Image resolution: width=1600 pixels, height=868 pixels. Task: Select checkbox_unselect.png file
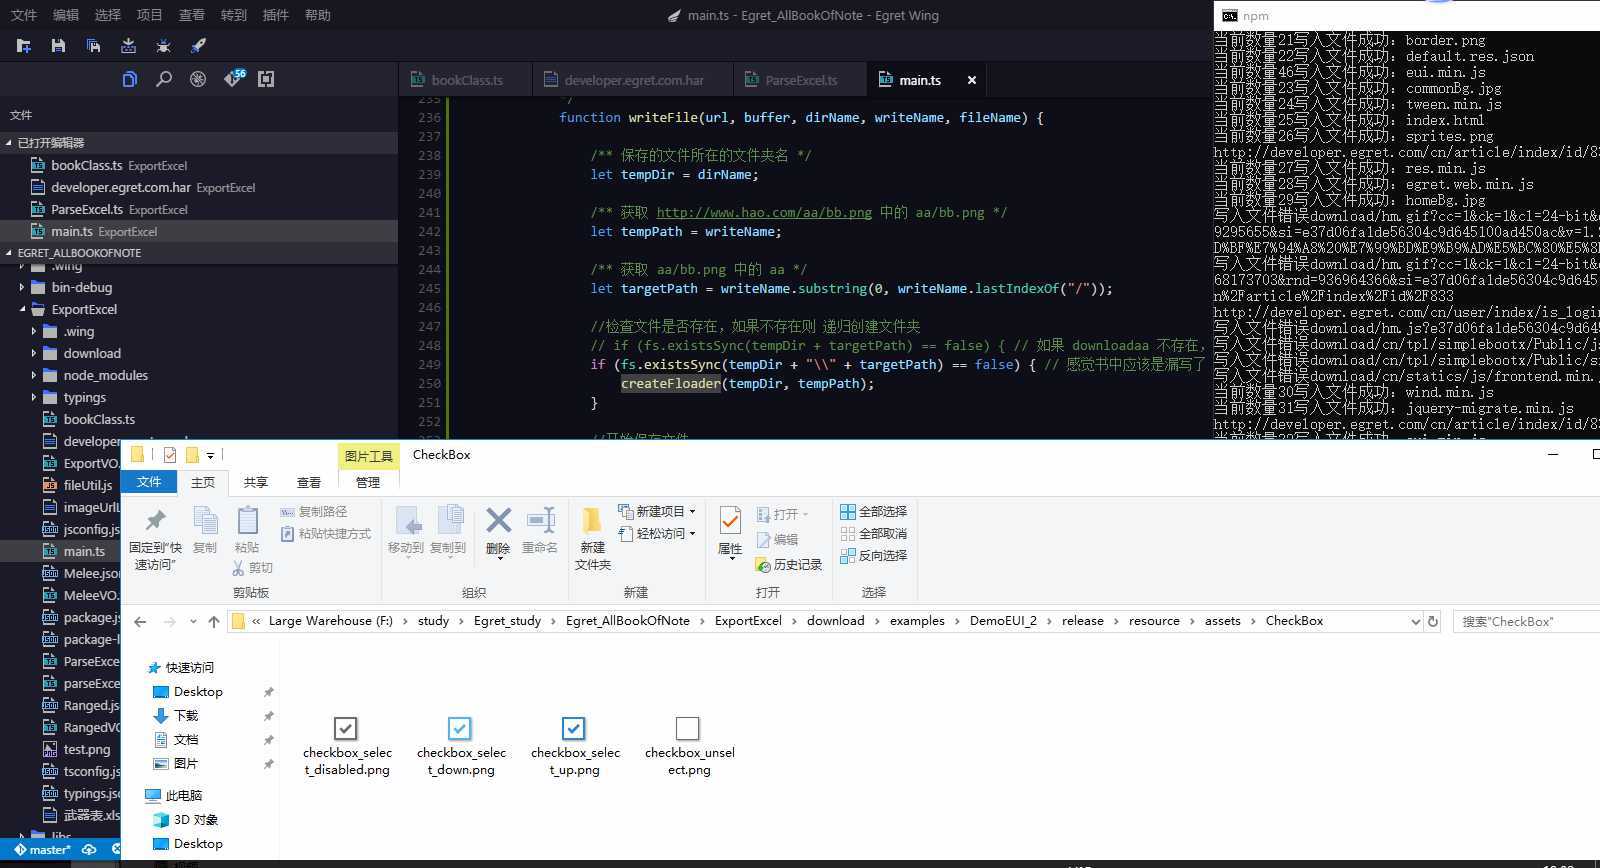point(689,746)
